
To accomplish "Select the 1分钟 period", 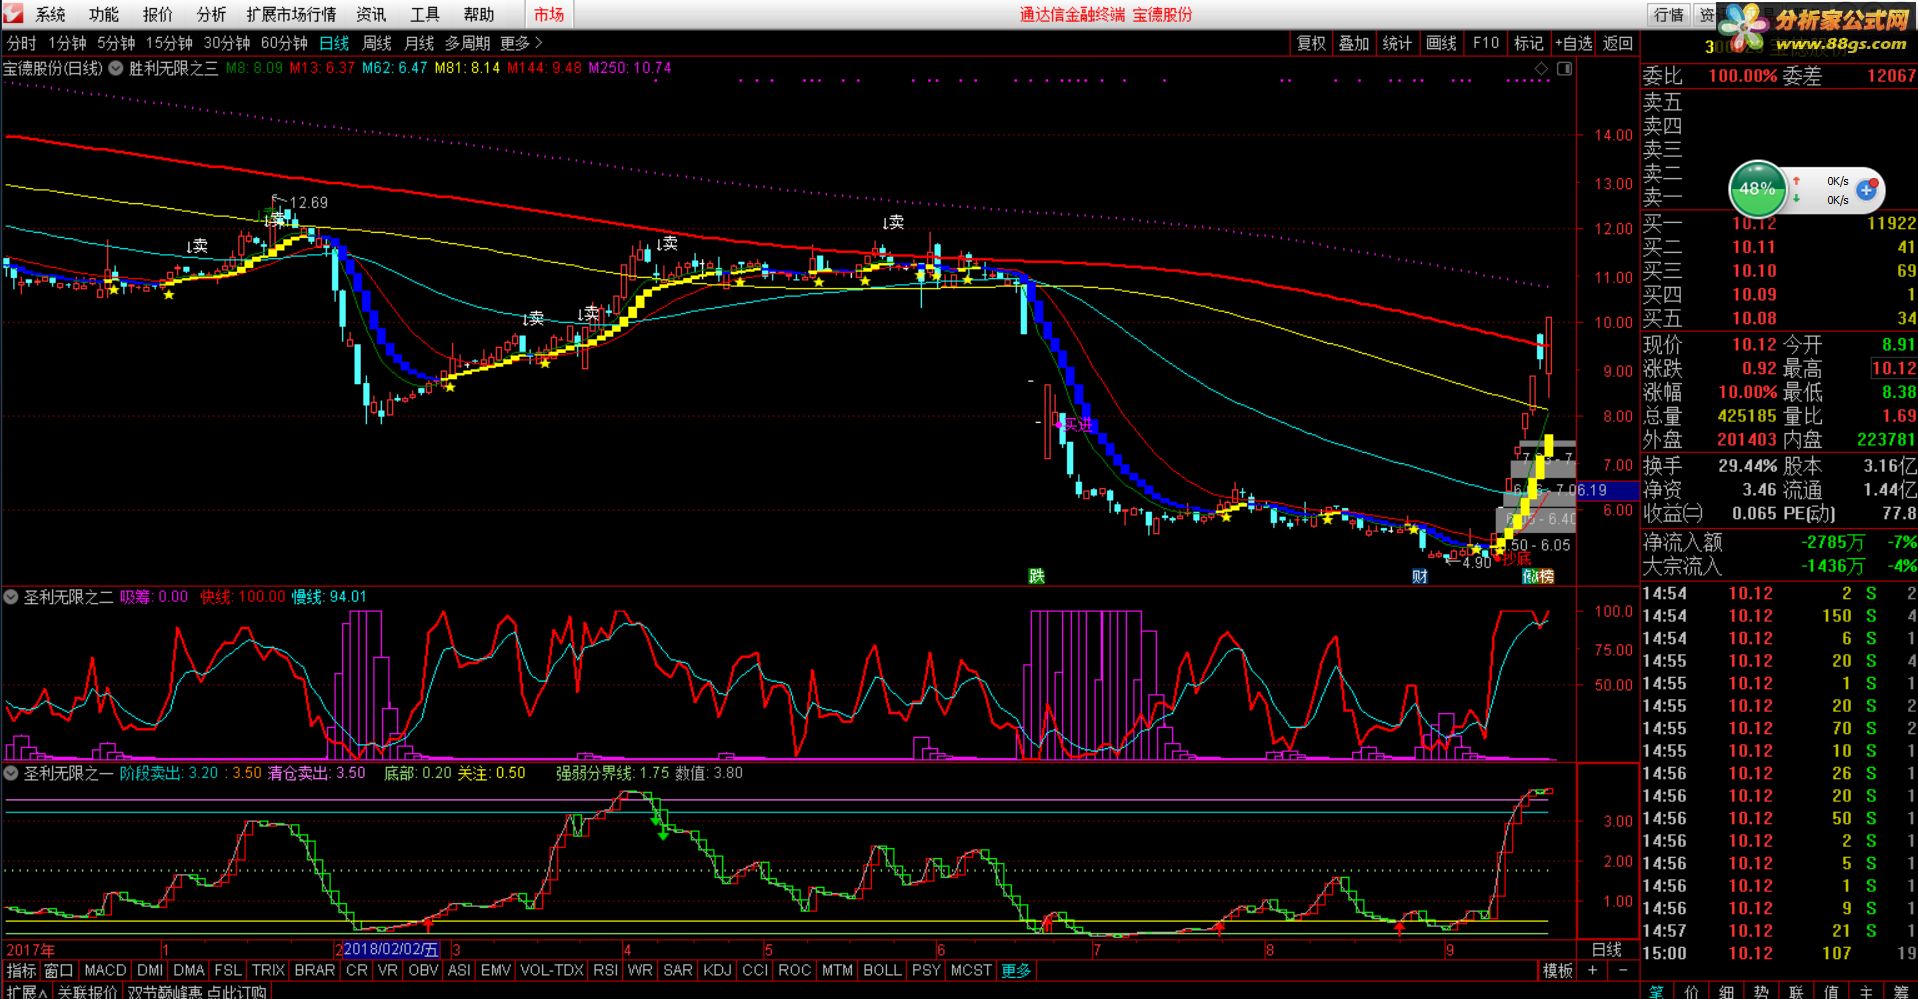I will point(67,43).
